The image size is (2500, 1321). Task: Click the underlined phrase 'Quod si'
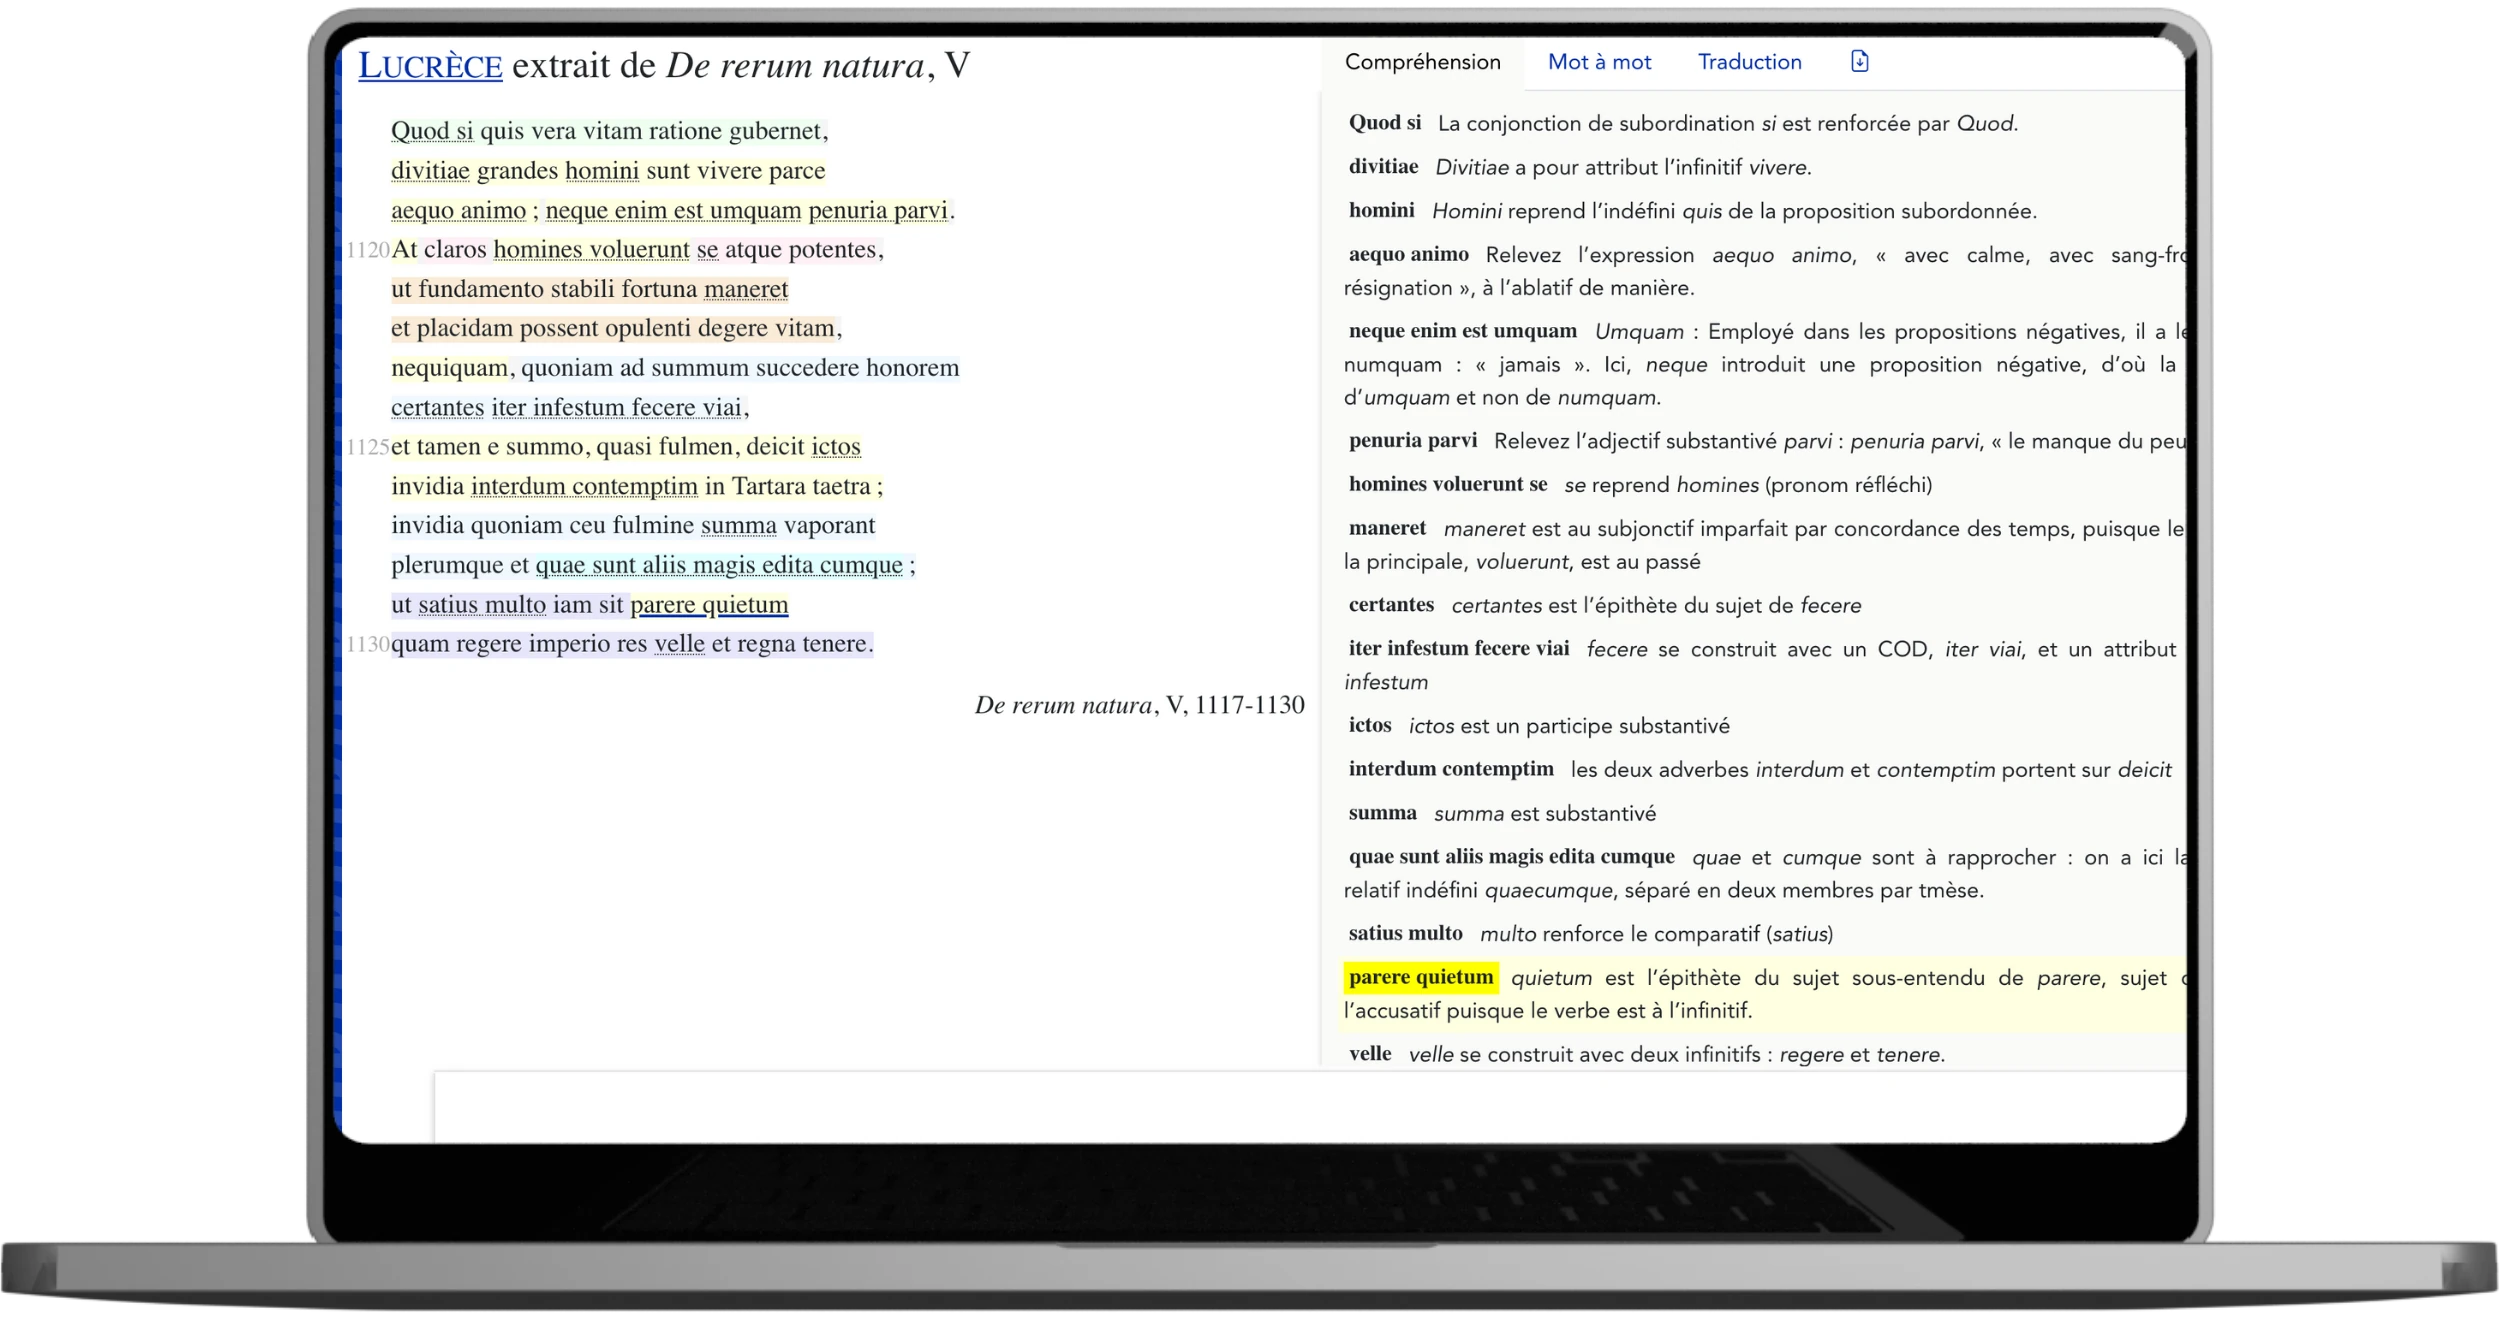[x=431, y=131]
